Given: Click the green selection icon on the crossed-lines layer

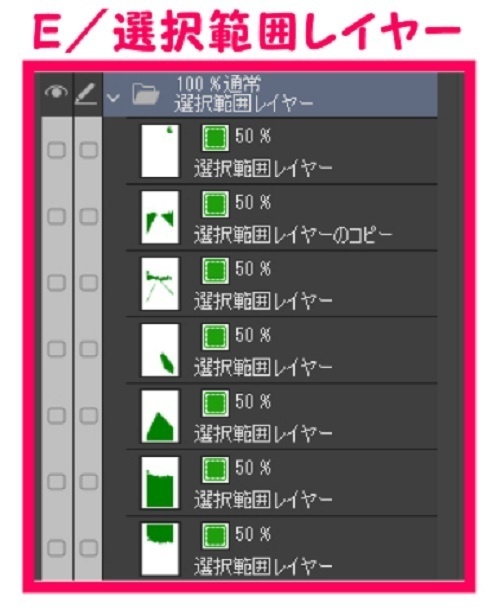Looking at the screenshot, I should 215,270.
